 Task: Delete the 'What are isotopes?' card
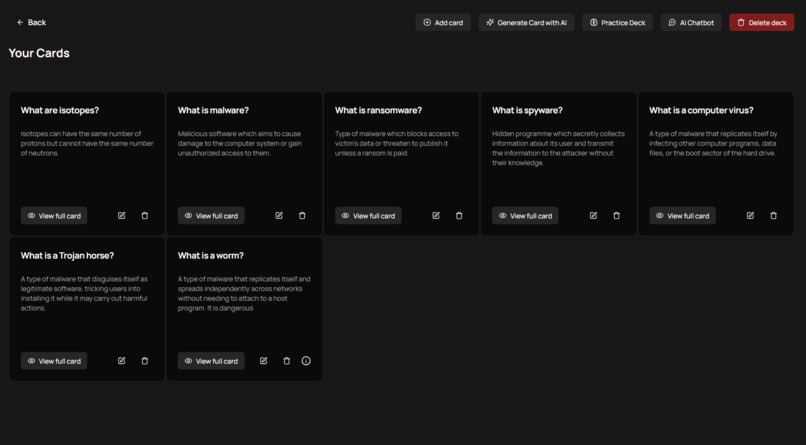pyautogui.click(x=145, y=216)
